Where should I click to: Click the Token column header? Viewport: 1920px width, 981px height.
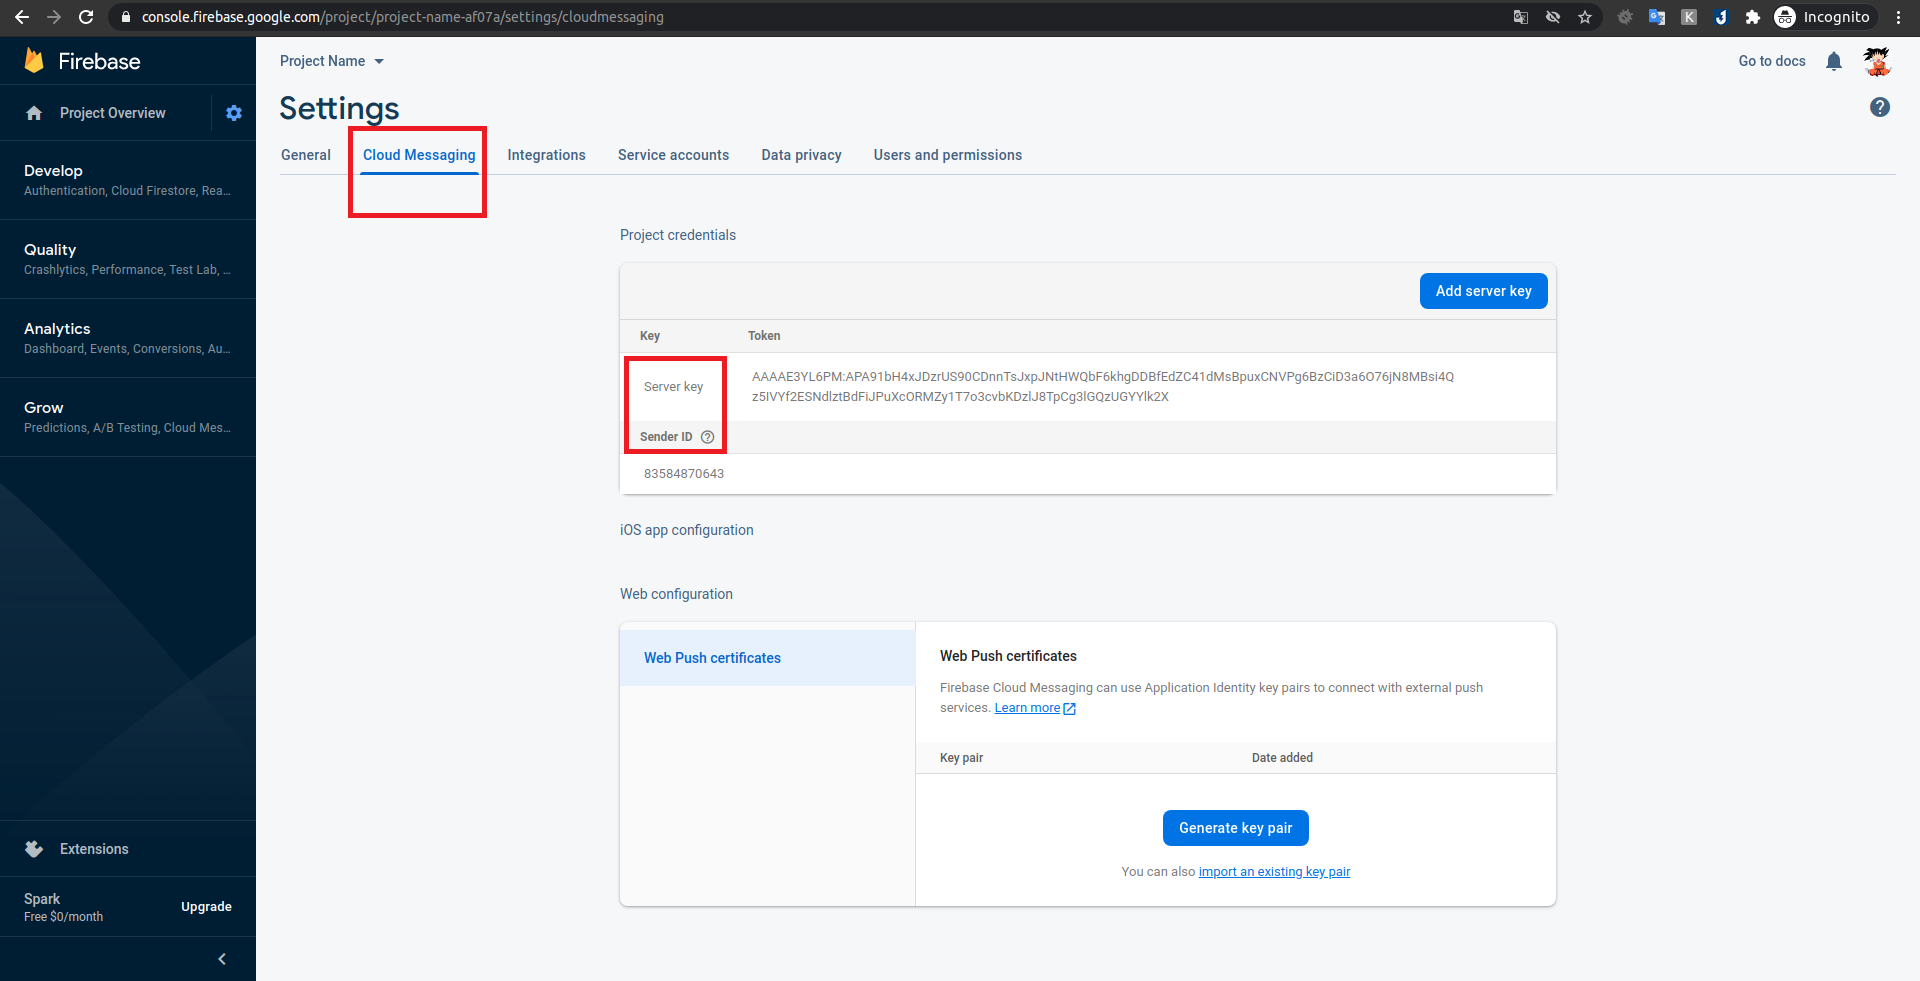tap(764, 336)
